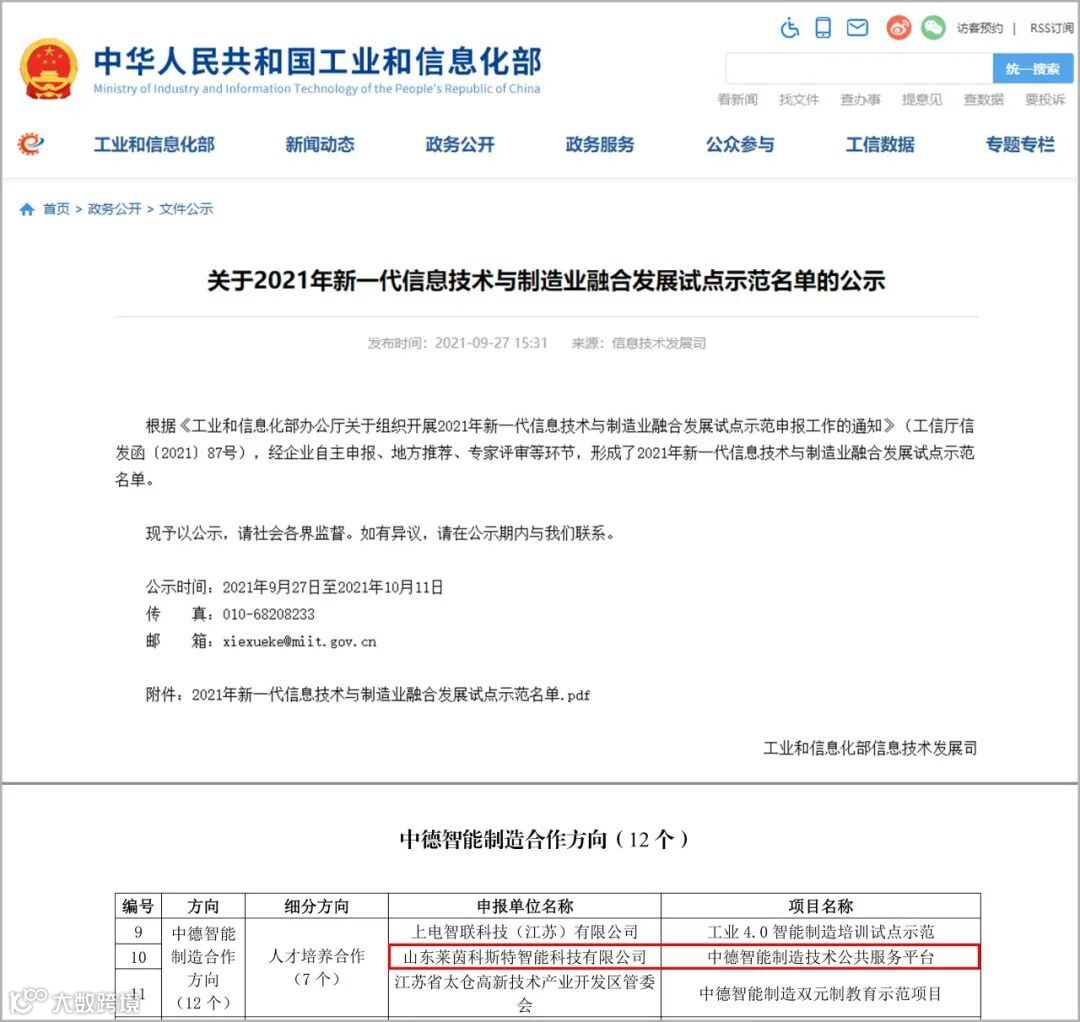Click fax number 010-68208233
The image size is (1080, 1022).
pos(269,614)
